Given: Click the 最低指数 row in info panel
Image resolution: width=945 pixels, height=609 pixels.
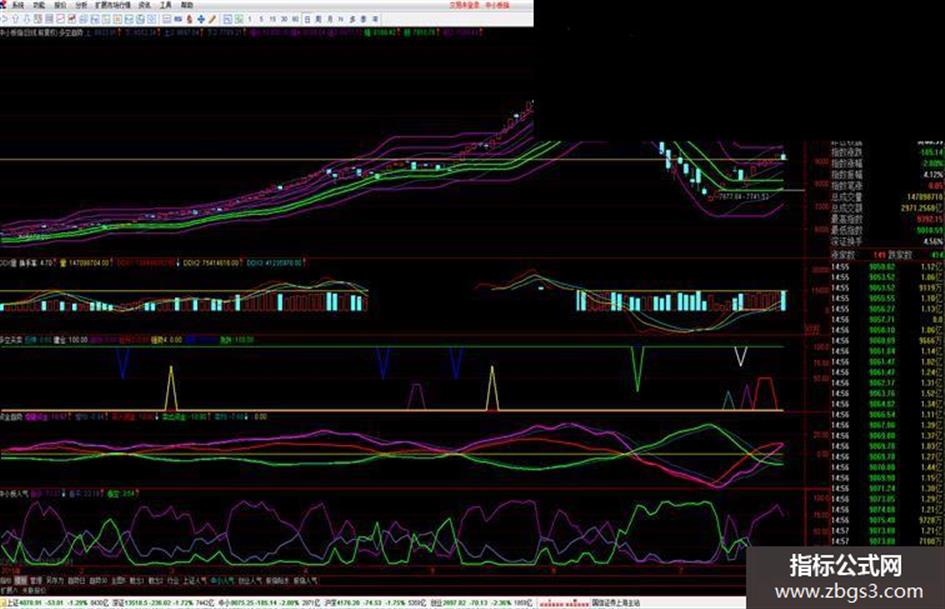Looking at the screenshot, I should [x=887, y=230].
